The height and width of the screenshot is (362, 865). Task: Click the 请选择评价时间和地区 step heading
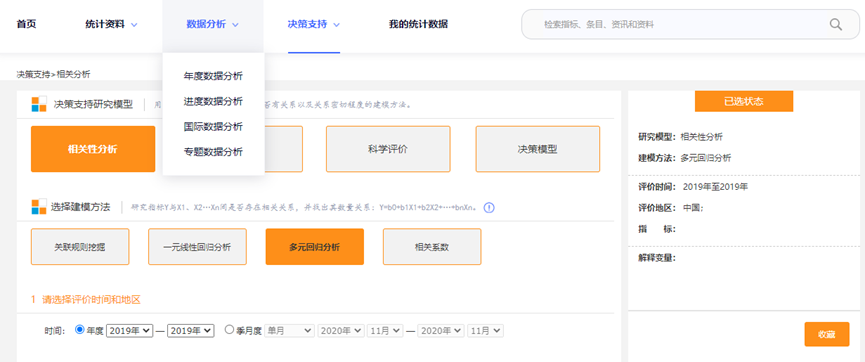(x=91, y=300)
